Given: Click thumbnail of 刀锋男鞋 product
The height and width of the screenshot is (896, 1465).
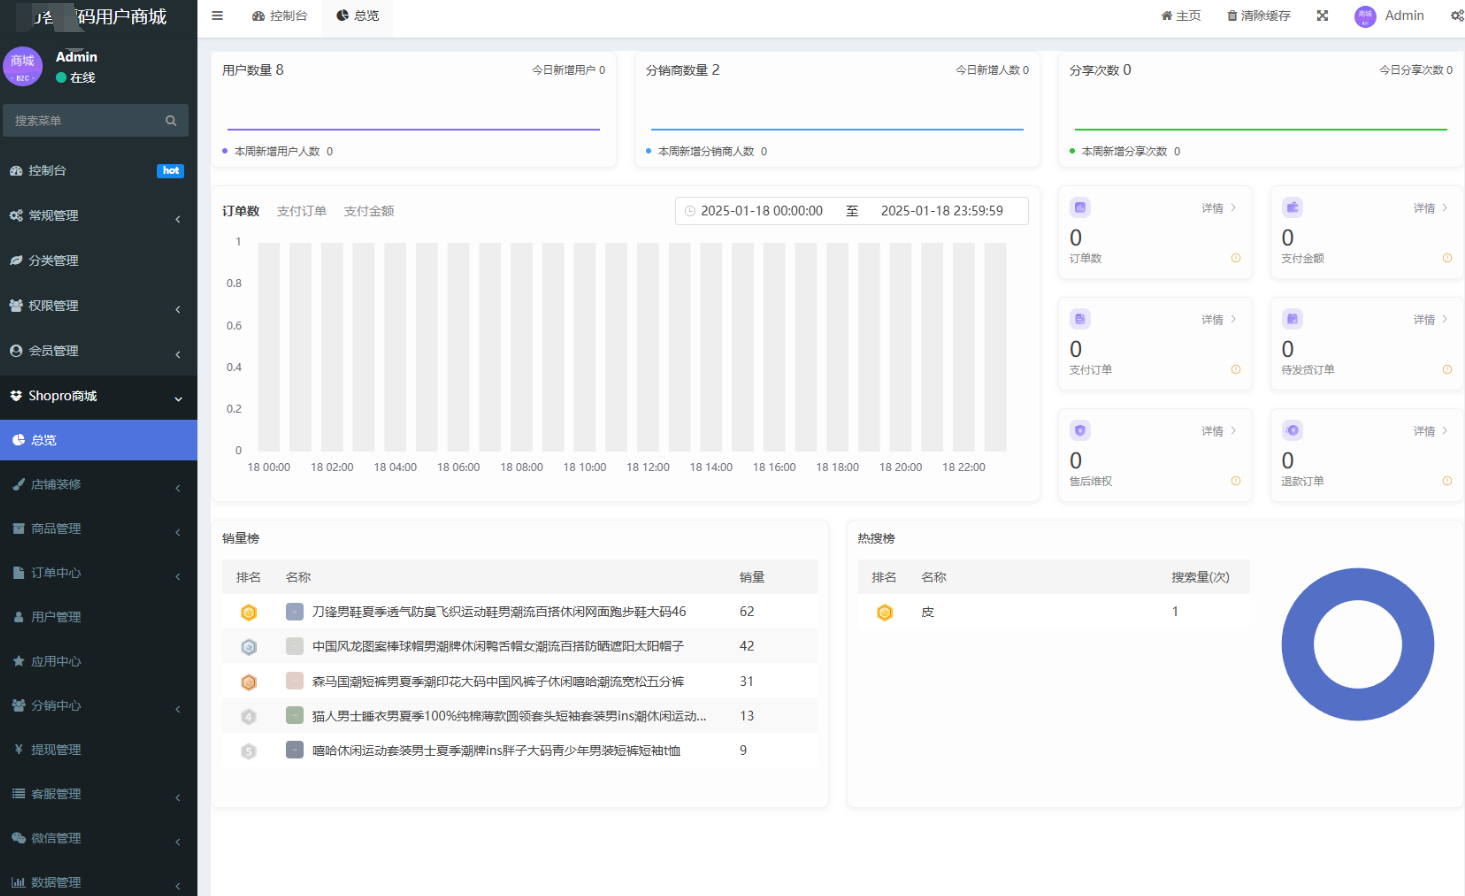Looking at the screenshot, I should (x=295, y=612).
